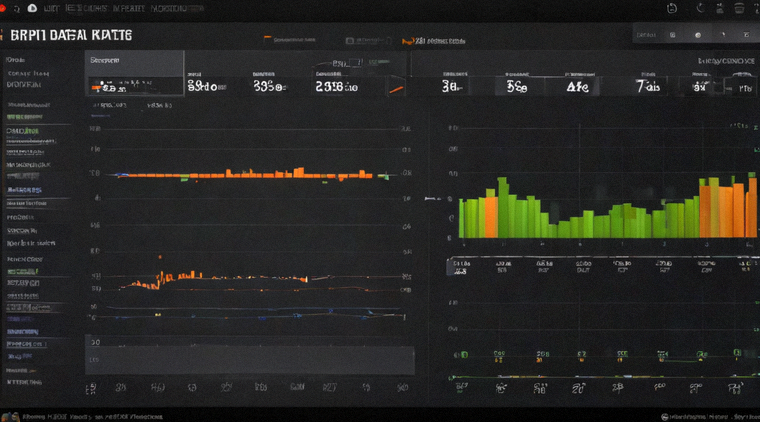Click the save document icon in top bar
Viewport: 760px width, 422px height.
(x=672, y=8)
